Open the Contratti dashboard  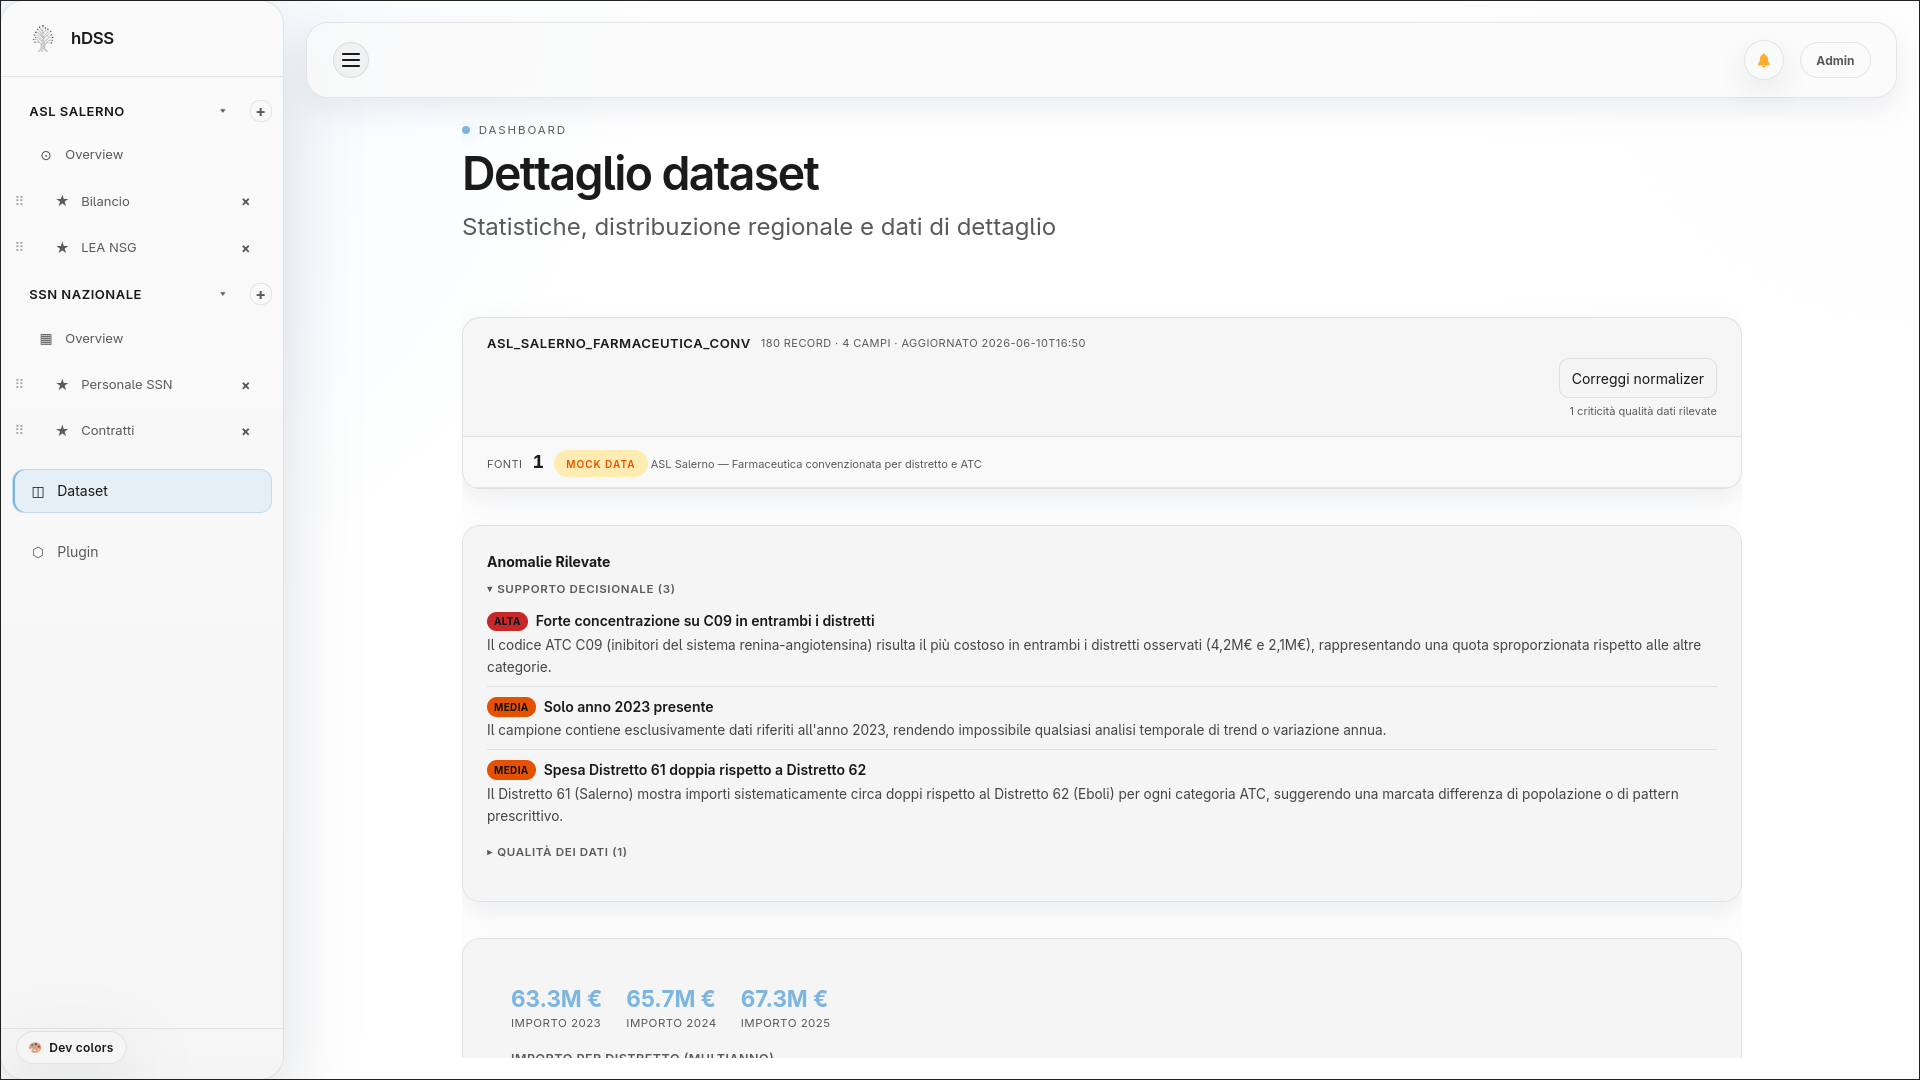[x=108, y=431]
